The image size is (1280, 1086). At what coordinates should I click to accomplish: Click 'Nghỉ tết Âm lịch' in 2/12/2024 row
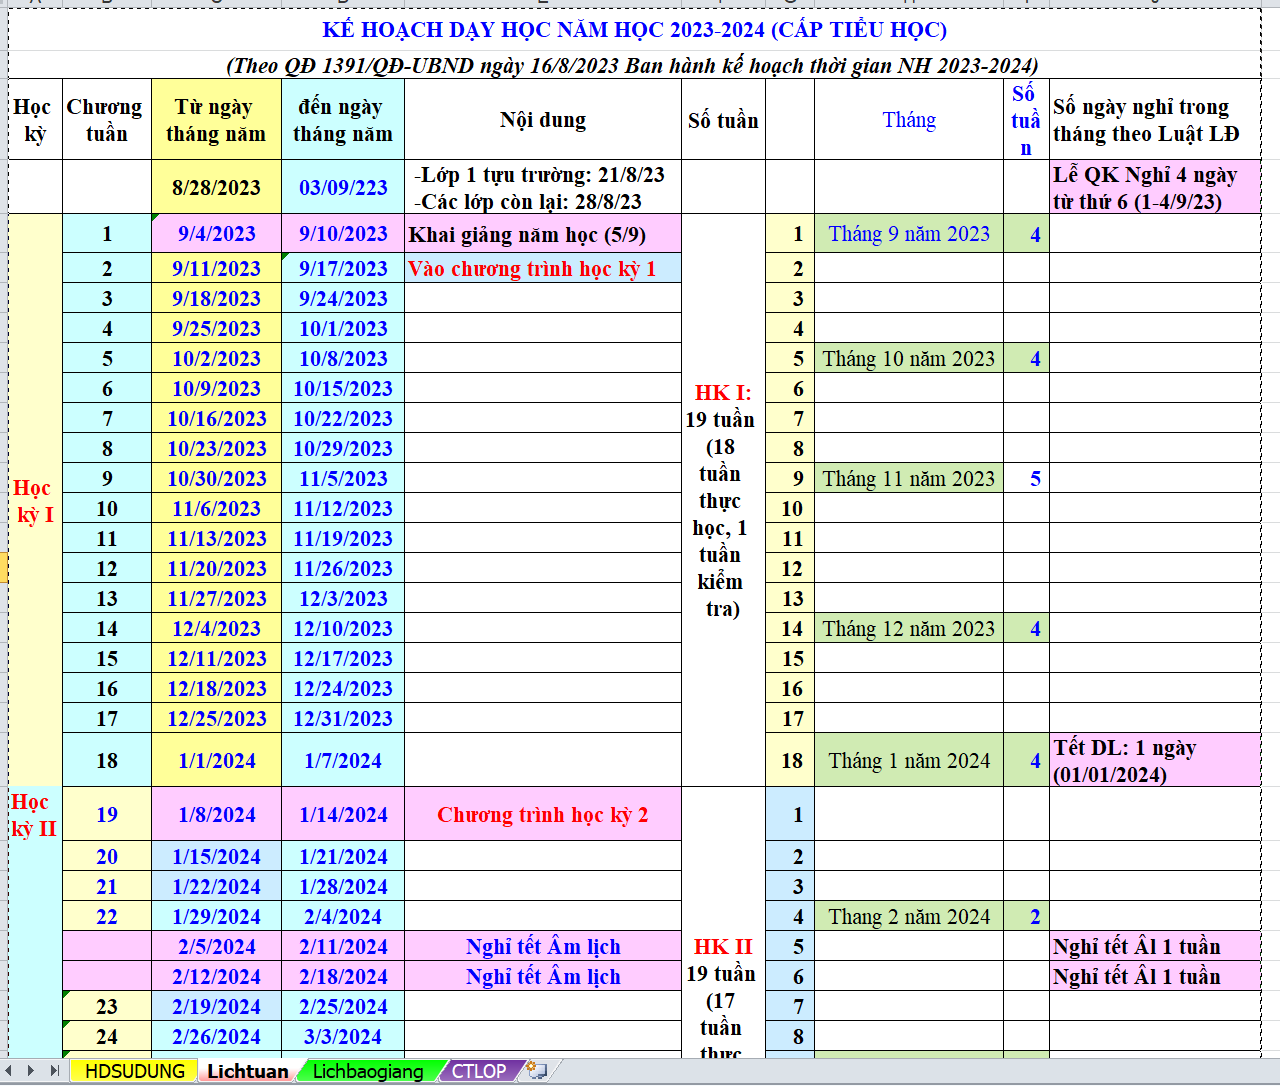[x=543, y=976]
